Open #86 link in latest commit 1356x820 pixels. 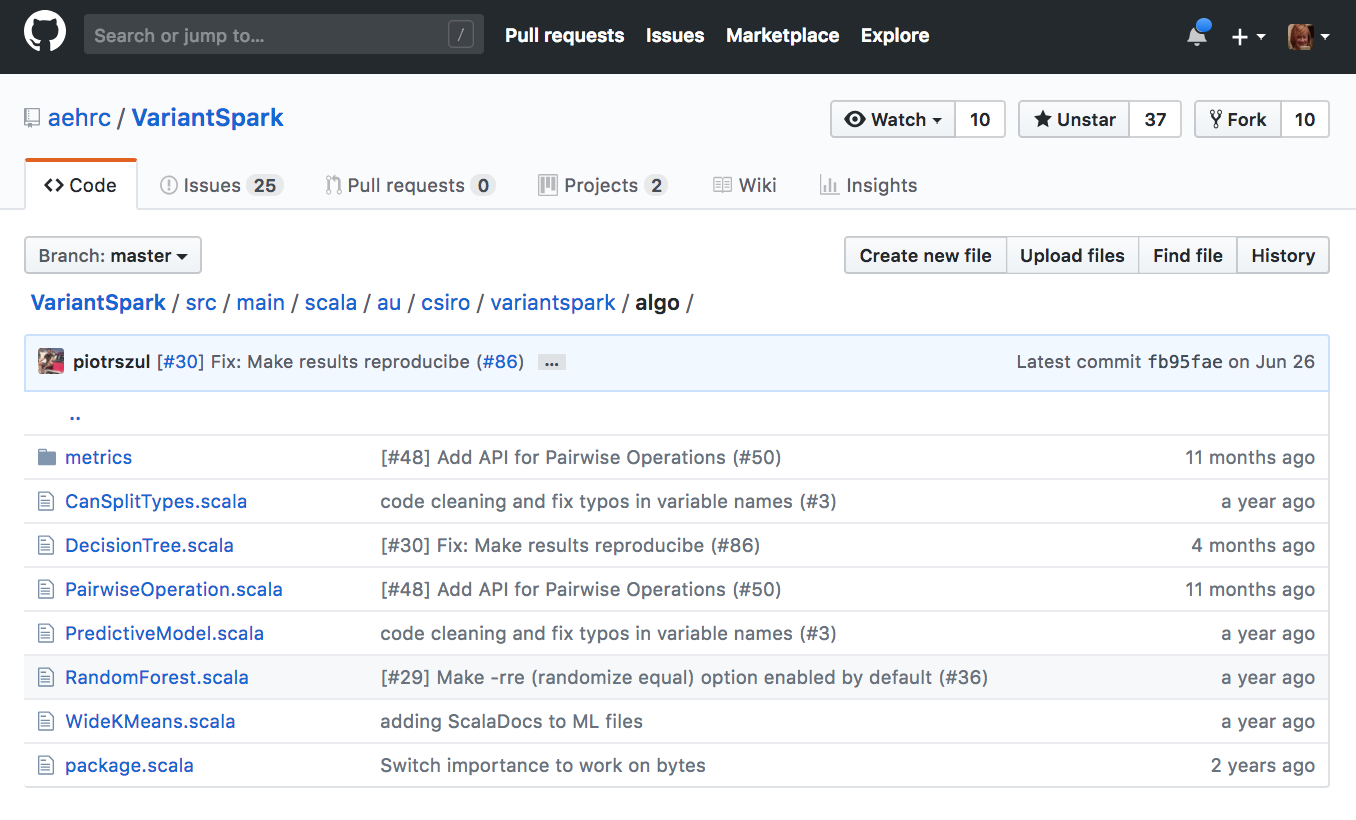click(x=500, y=361)
